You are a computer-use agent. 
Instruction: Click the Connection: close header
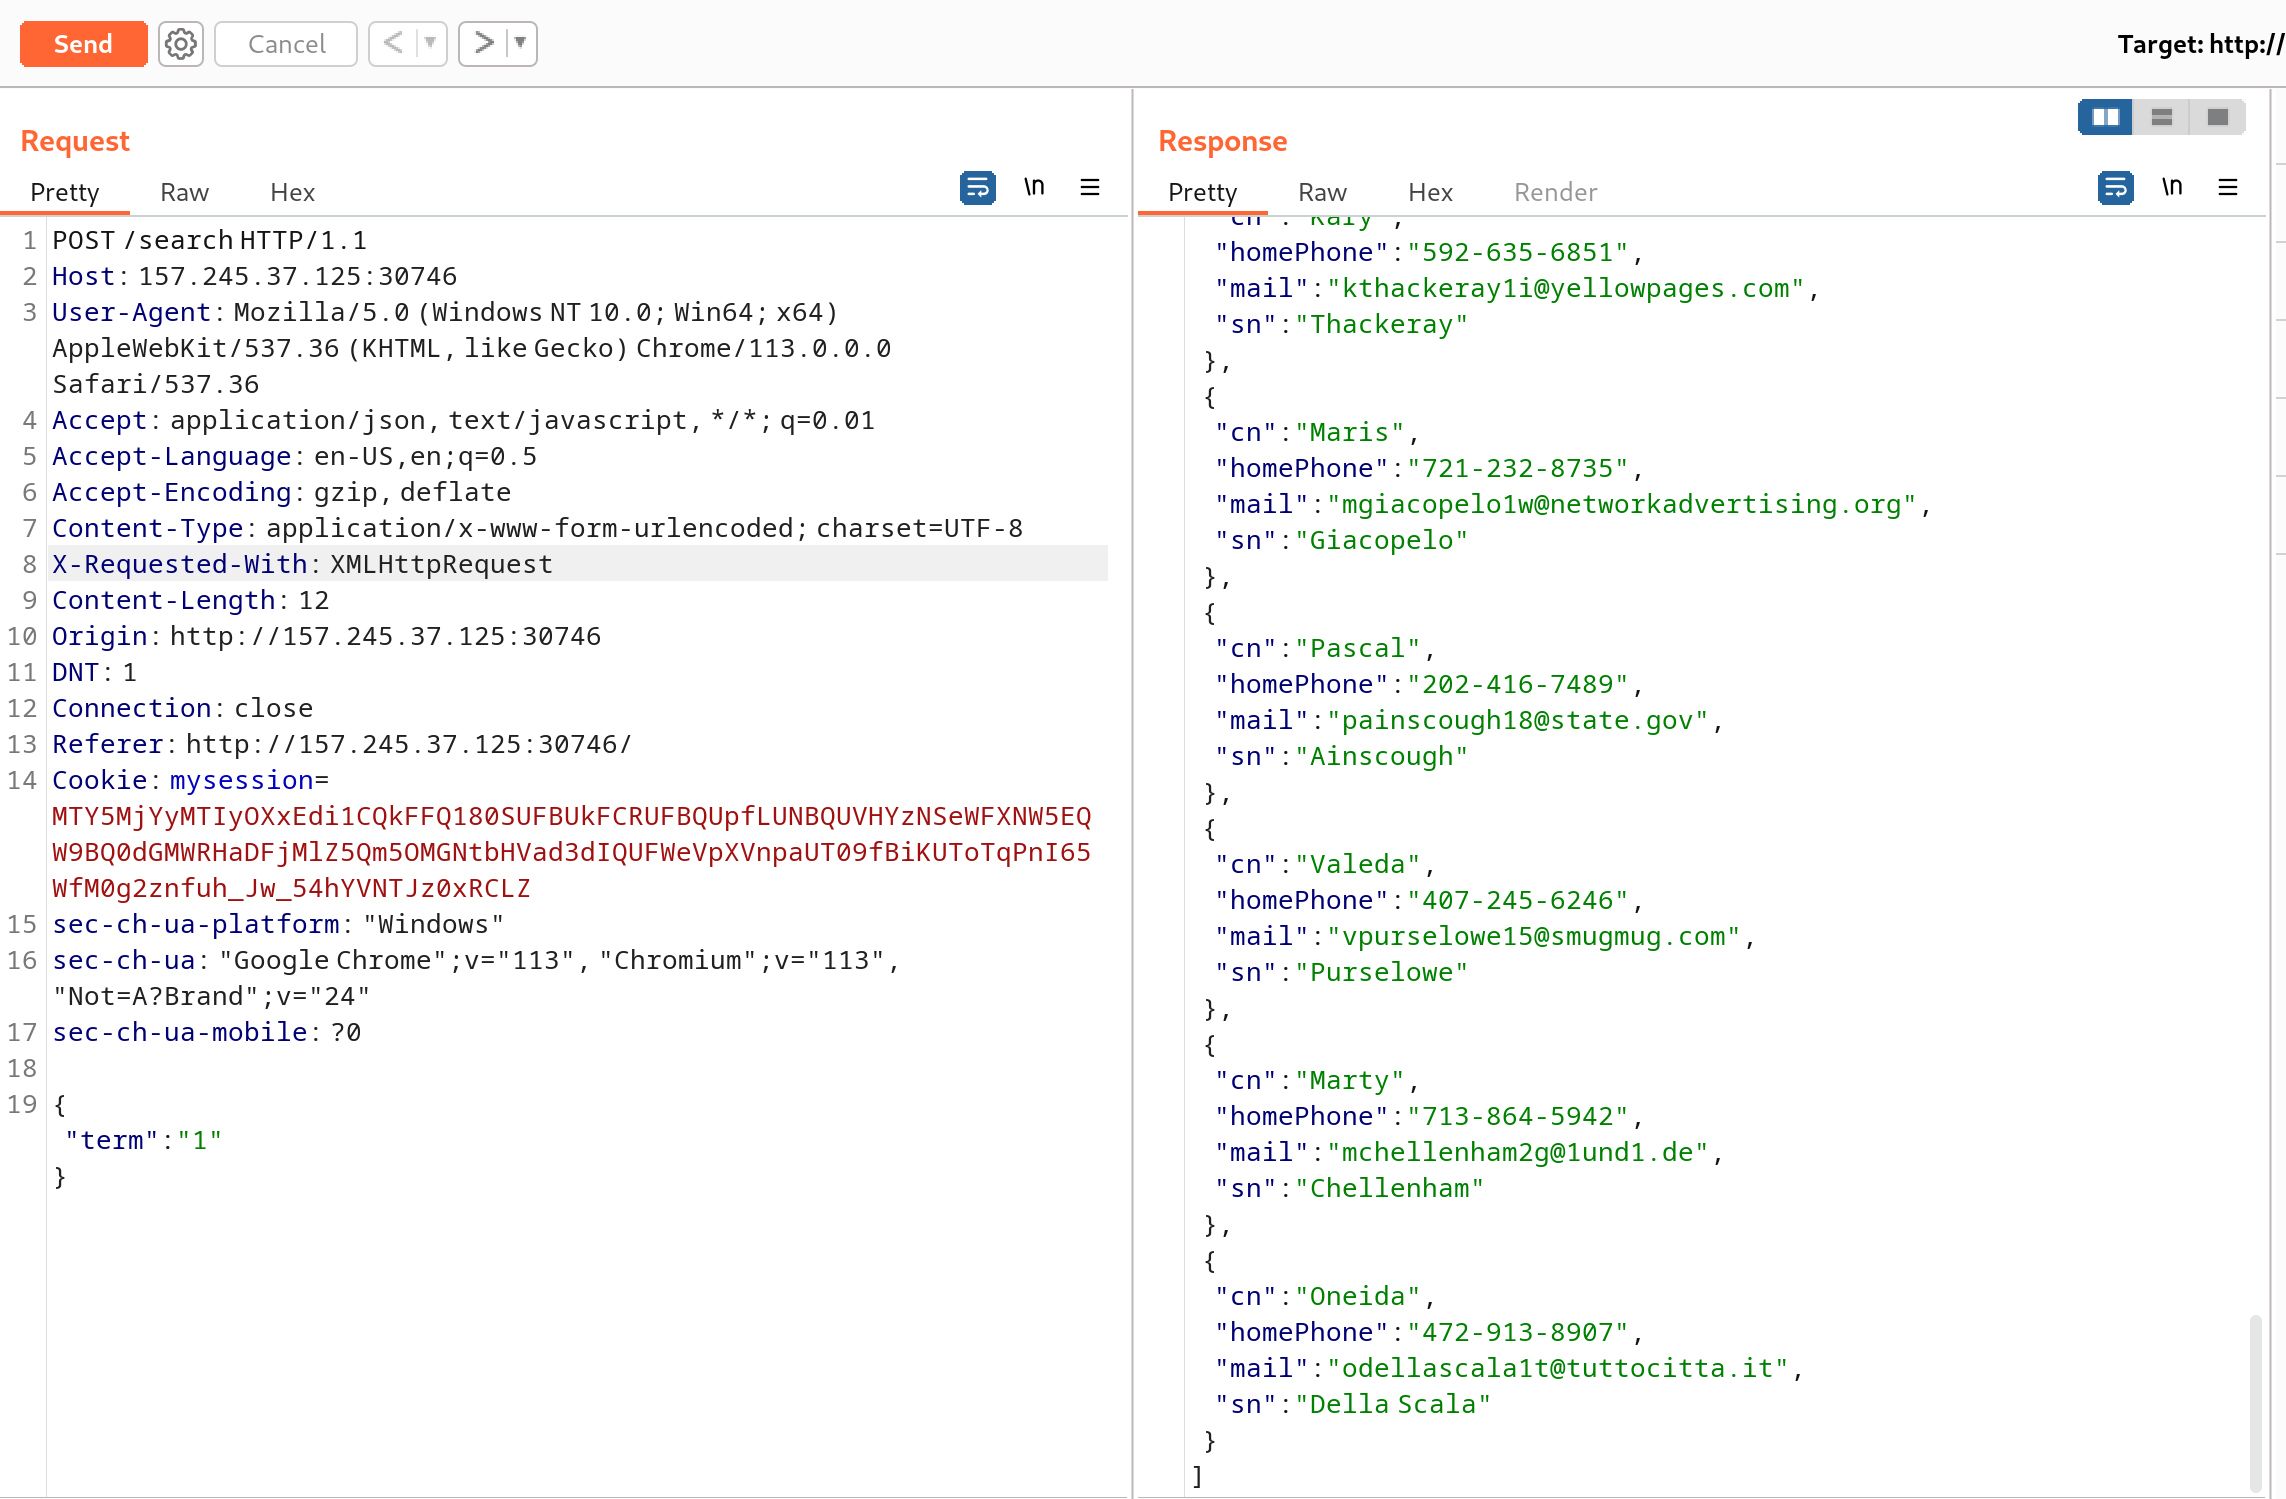[182, 708]
